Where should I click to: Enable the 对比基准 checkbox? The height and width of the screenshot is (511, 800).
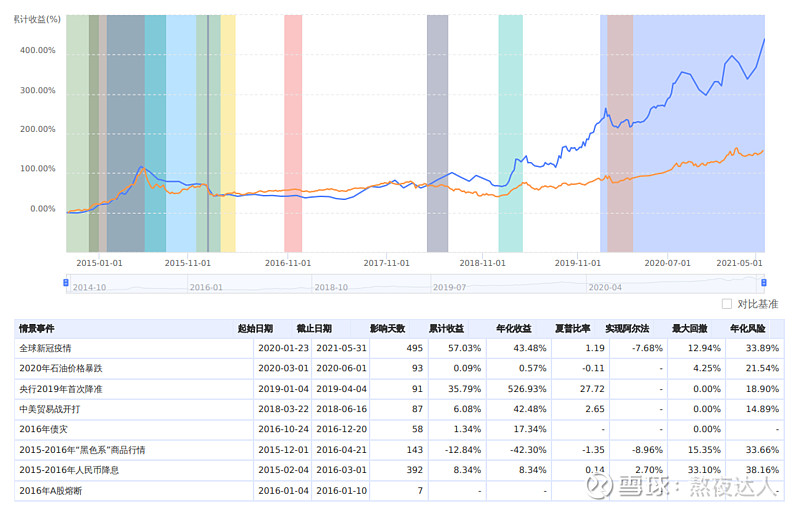coord(727,304)
